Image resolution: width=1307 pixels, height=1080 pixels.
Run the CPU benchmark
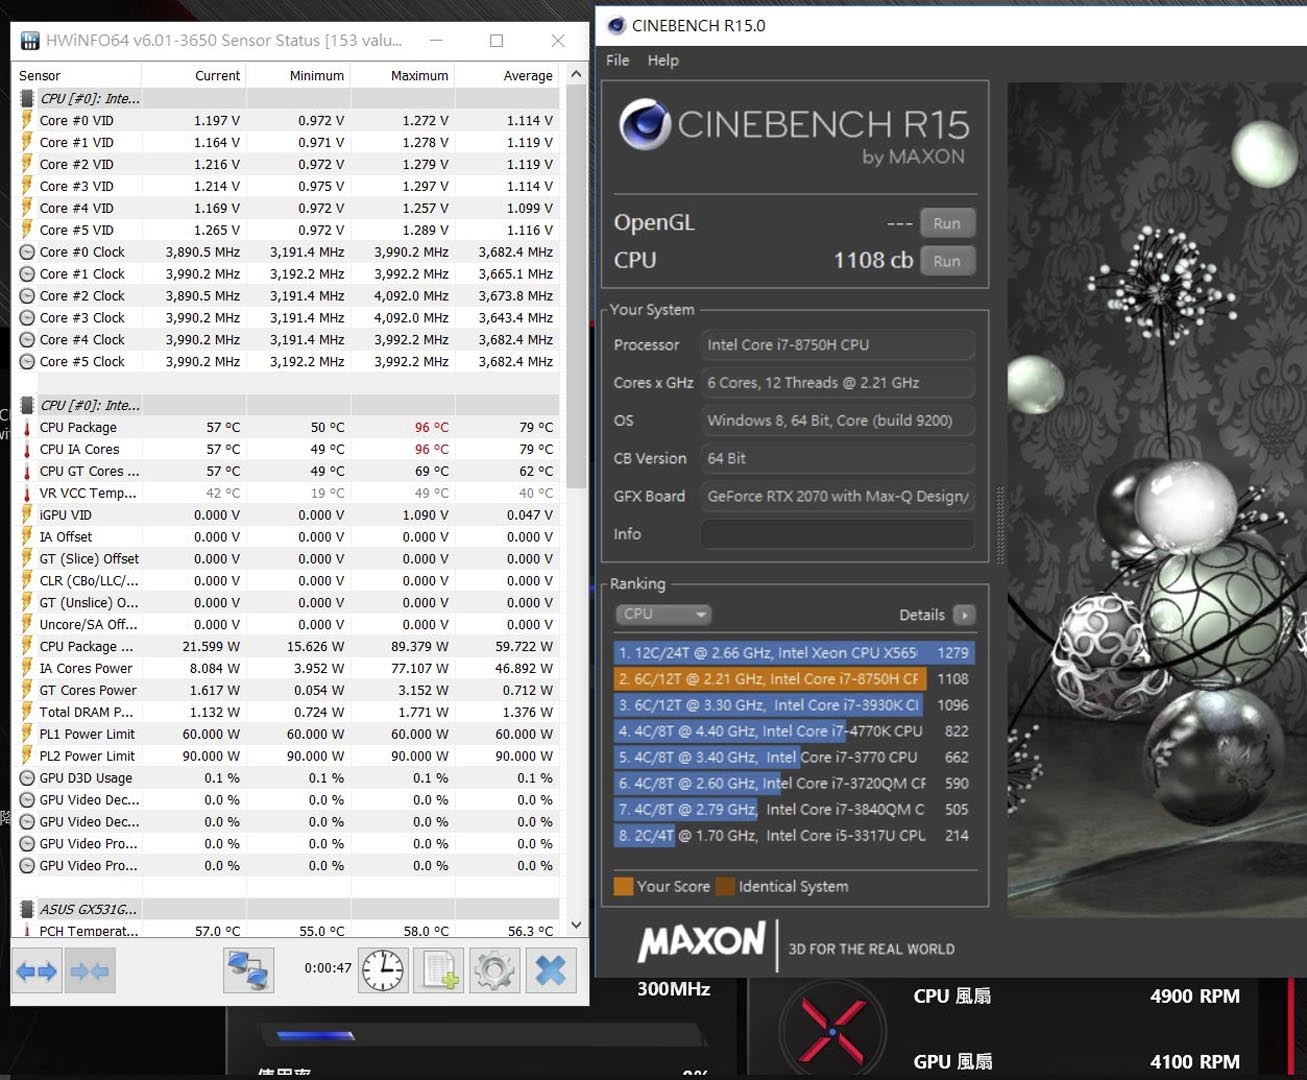(947, 261)
